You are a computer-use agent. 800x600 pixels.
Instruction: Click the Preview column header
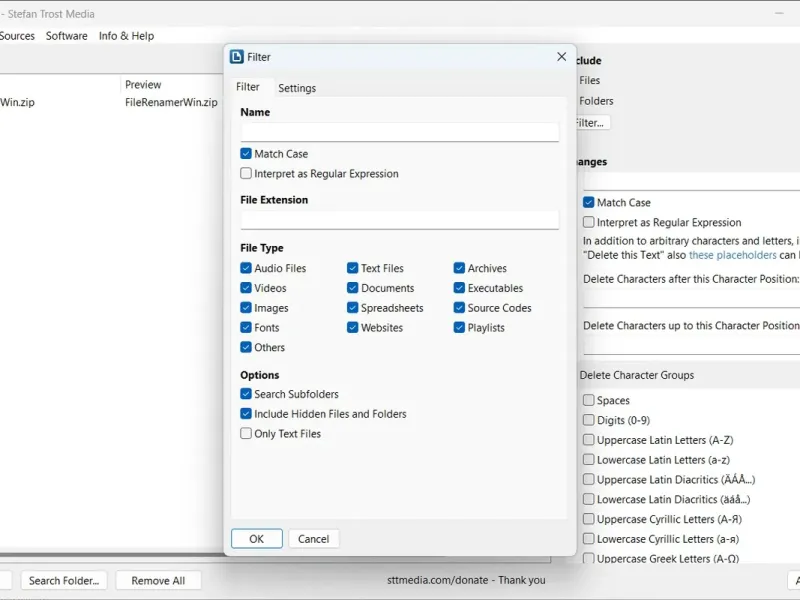143,84
